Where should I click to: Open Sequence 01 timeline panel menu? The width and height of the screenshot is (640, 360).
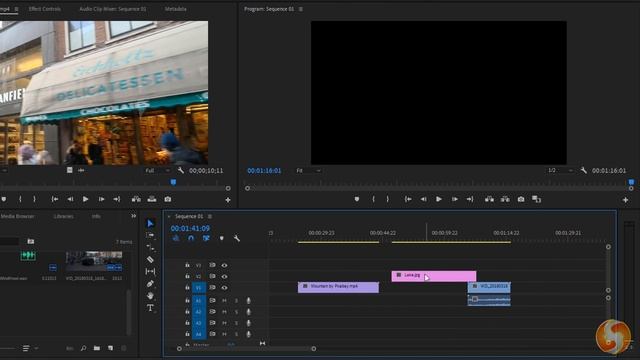coord(210,216)
